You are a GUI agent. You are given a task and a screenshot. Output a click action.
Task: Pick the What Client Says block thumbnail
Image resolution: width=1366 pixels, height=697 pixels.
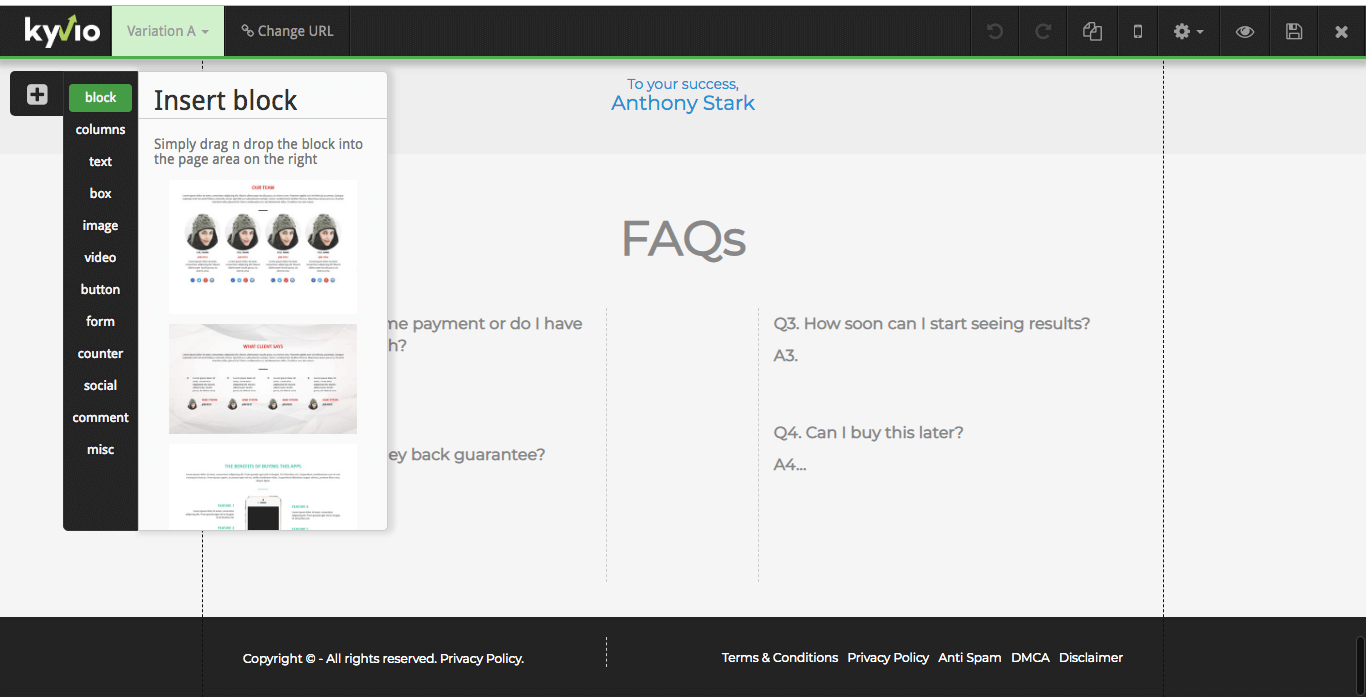(x=263, y=379)
